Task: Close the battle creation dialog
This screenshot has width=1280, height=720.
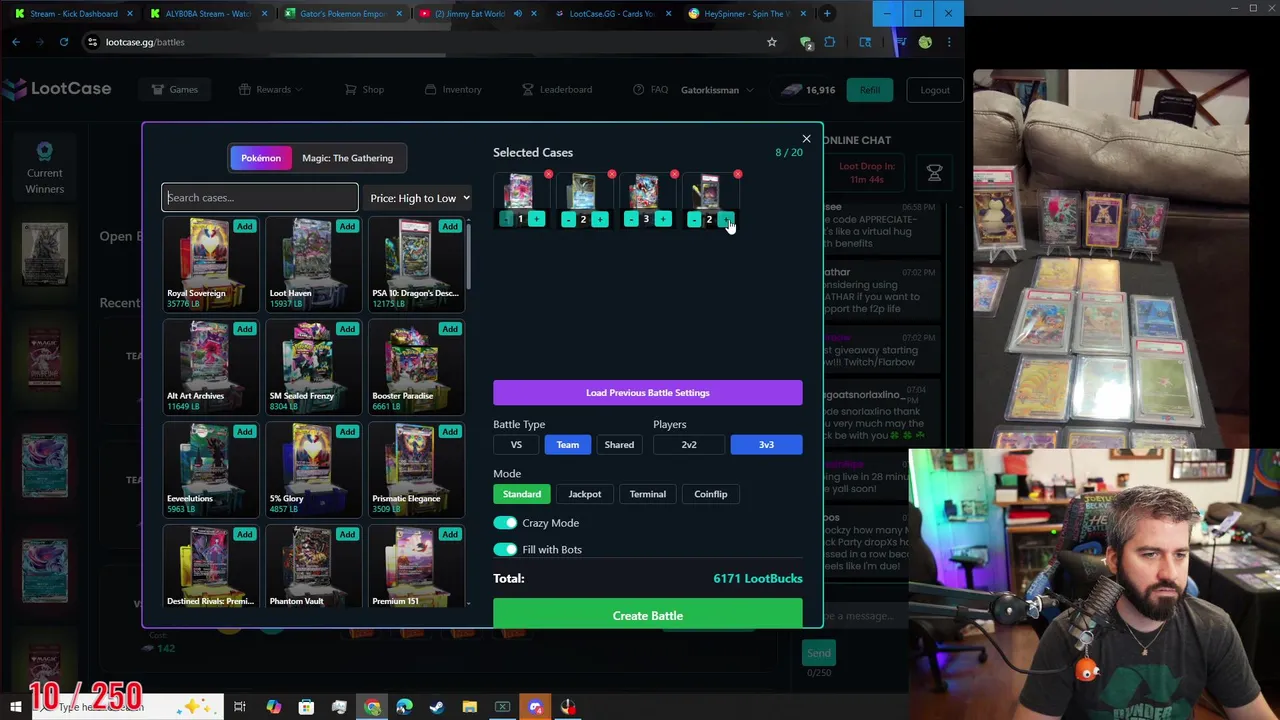Action: pos(806,139)
